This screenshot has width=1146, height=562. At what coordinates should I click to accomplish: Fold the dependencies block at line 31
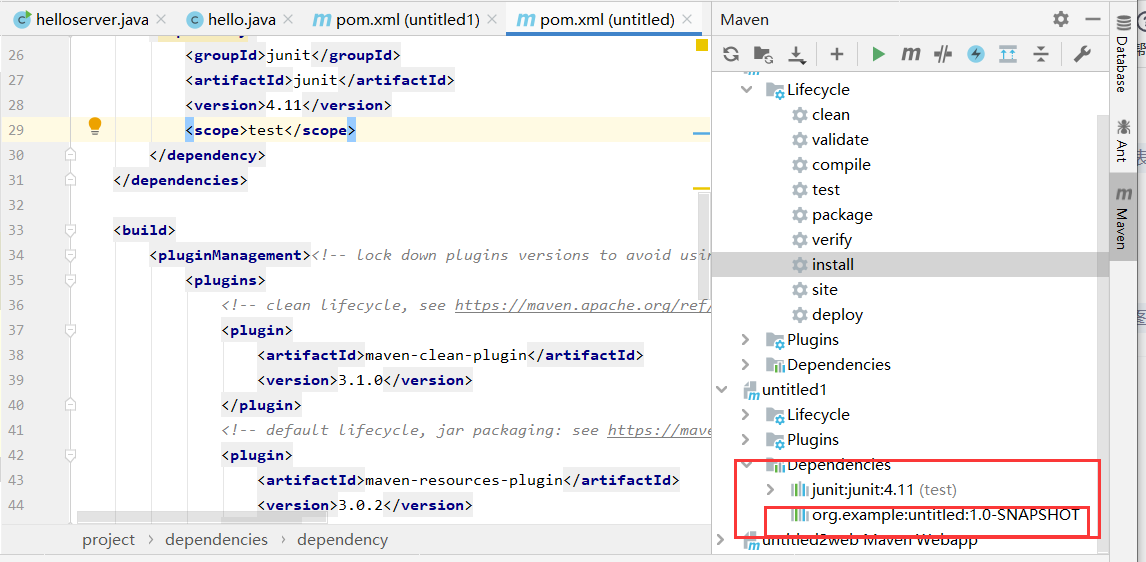(70, 180)
